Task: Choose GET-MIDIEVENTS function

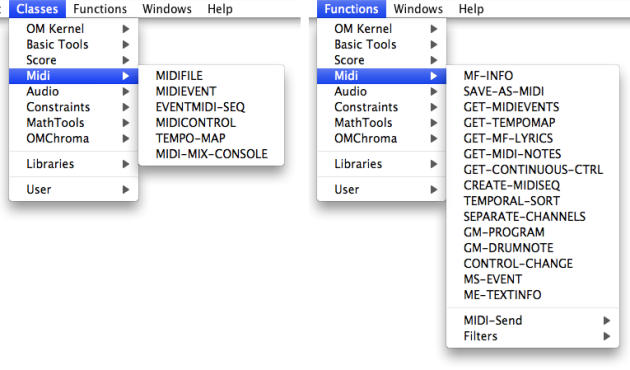Action: pyautogui.click(x=533, y=107)
